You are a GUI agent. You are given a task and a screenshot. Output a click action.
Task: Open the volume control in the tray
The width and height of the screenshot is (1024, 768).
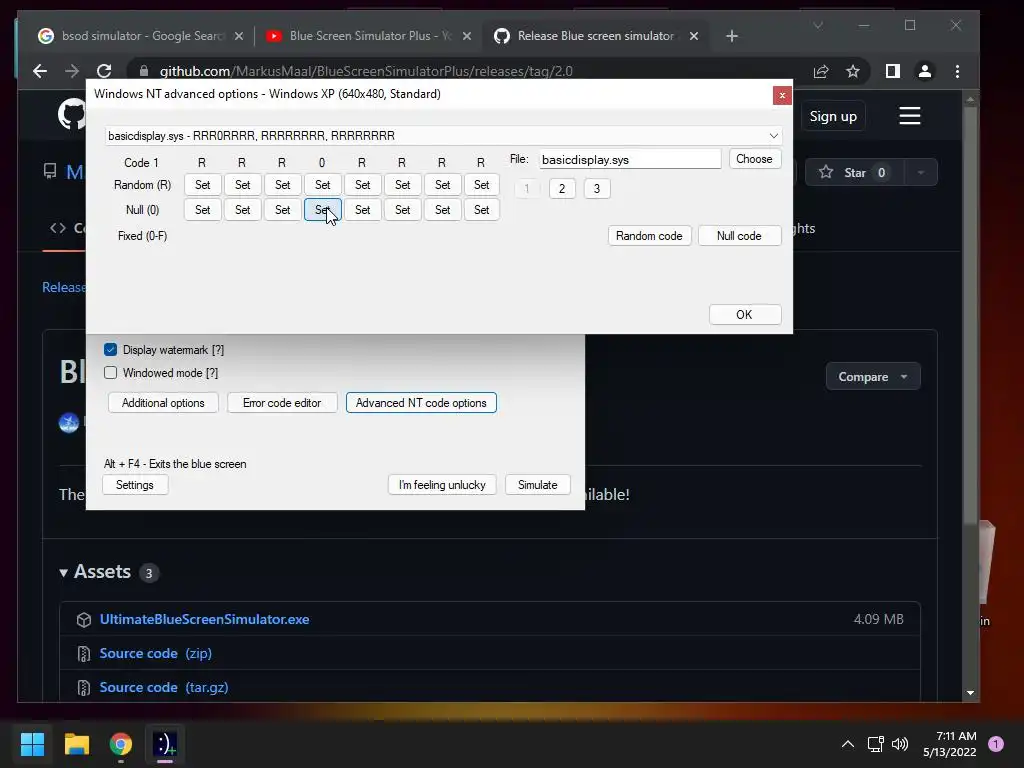[900, 744]
